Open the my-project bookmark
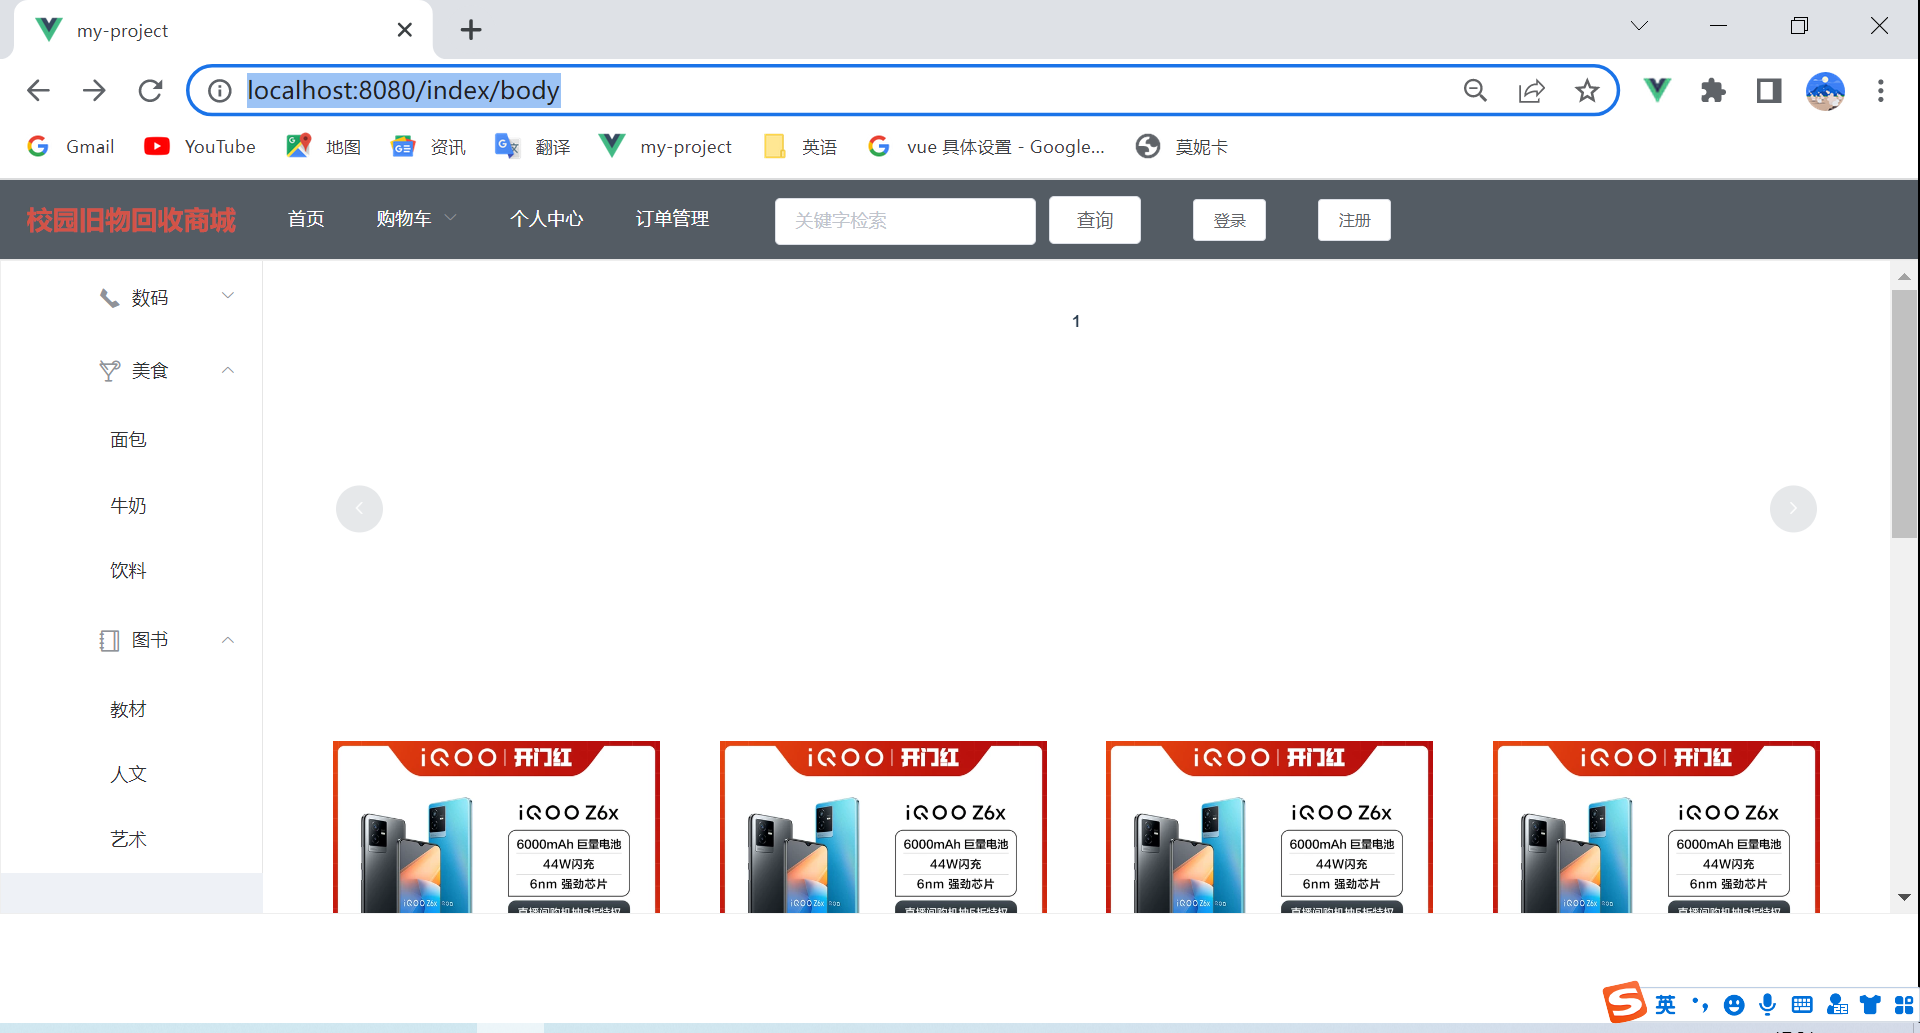This screenshot has height=1033, width=1920. pyautogui.click(x=665, y=147)
